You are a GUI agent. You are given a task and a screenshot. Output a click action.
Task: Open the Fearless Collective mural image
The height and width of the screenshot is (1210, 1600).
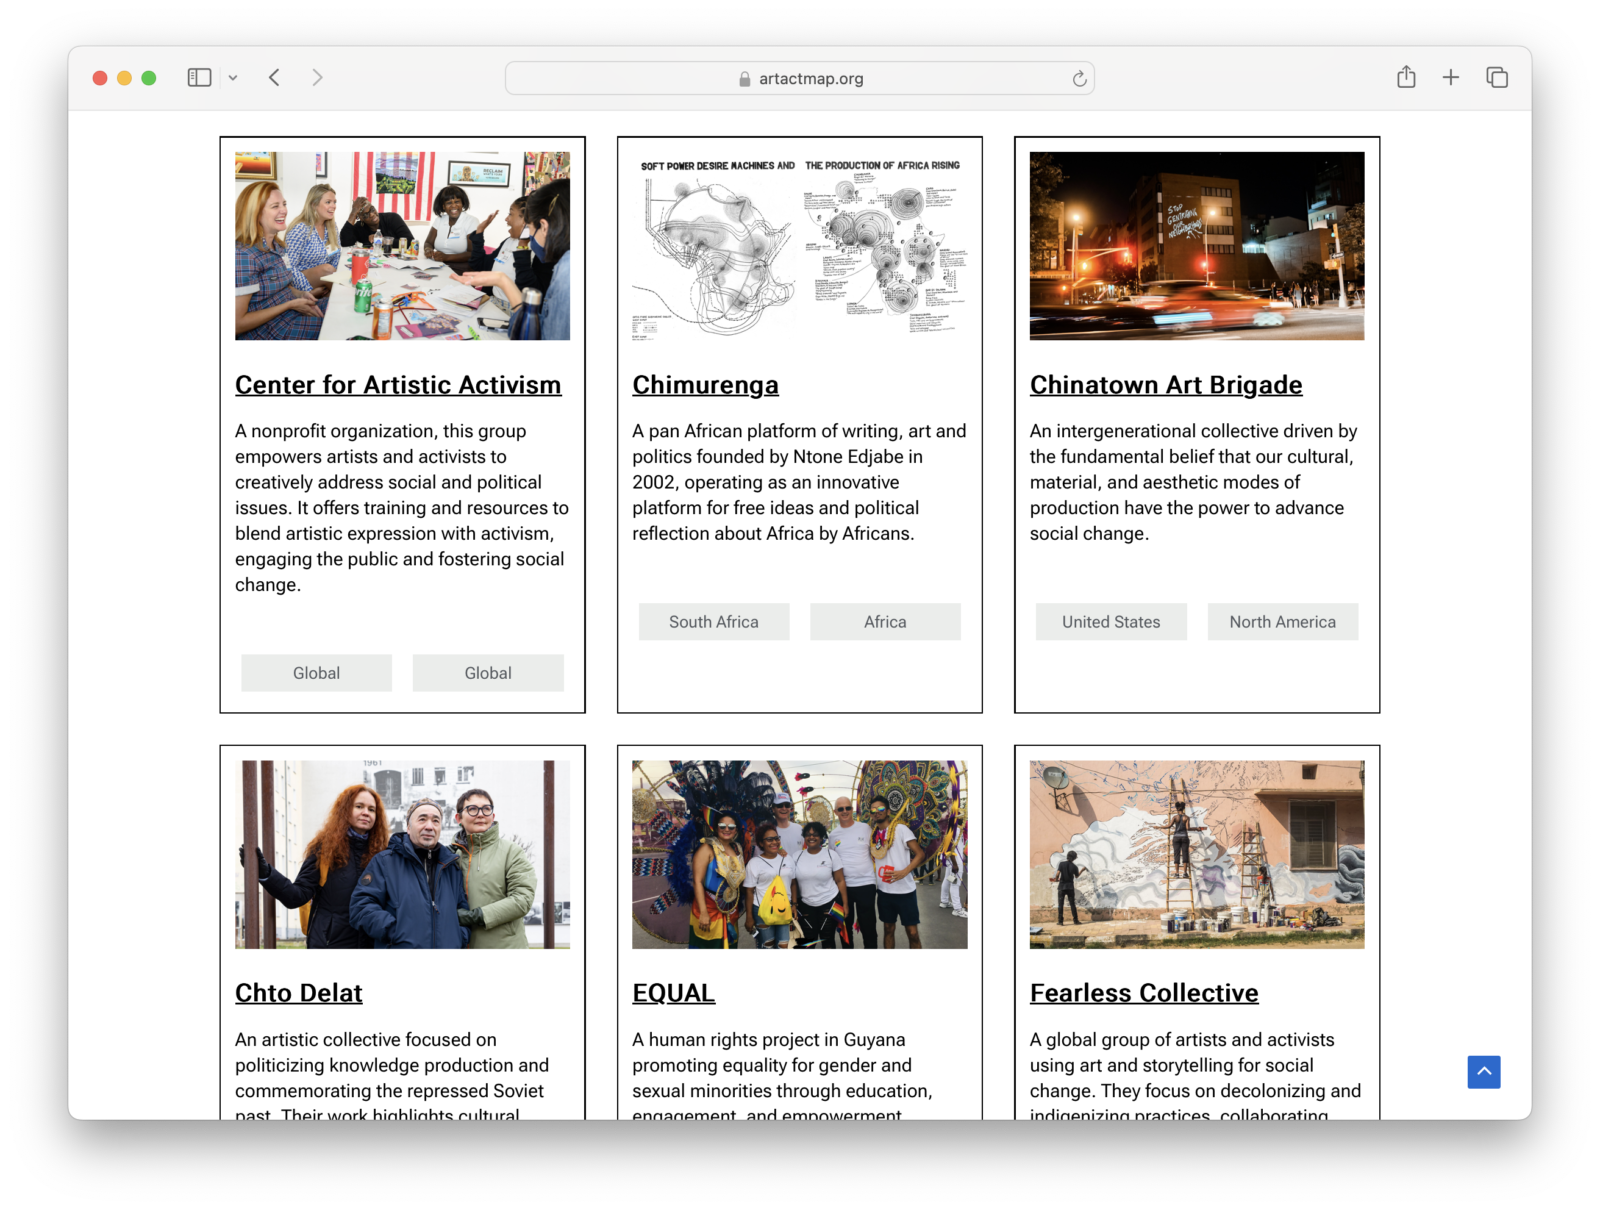[x=1197, y=855]
